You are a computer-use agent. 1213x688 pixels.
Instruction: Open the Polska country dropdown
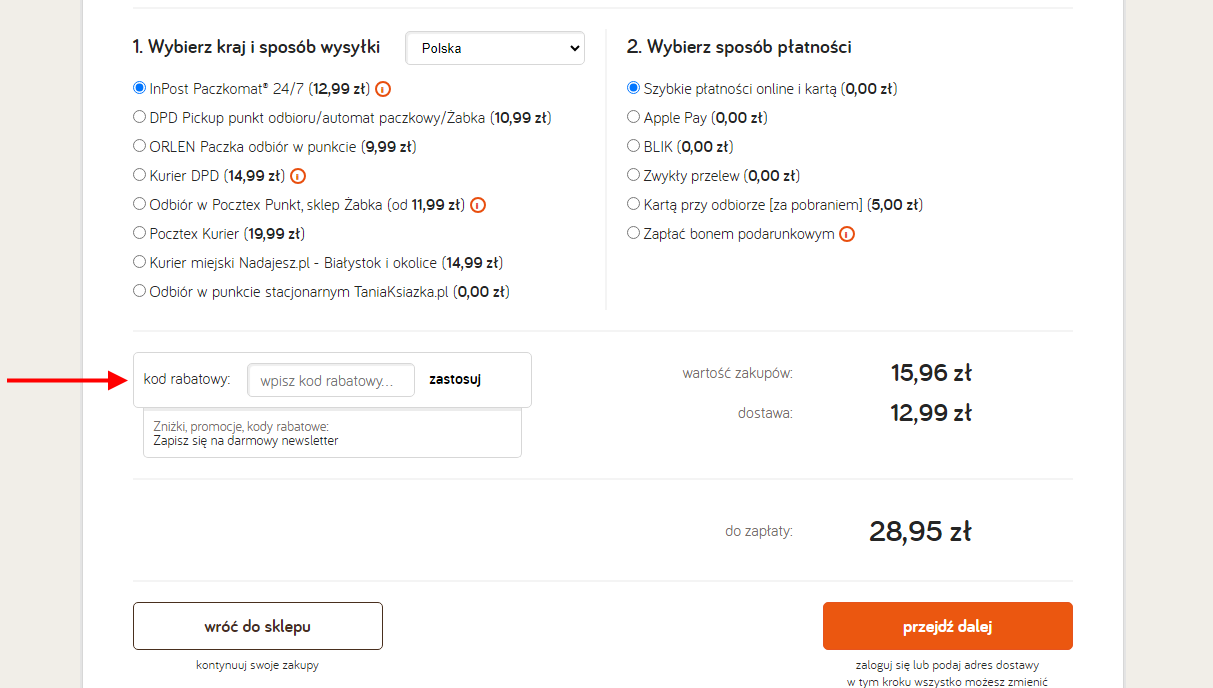point(495,47)
